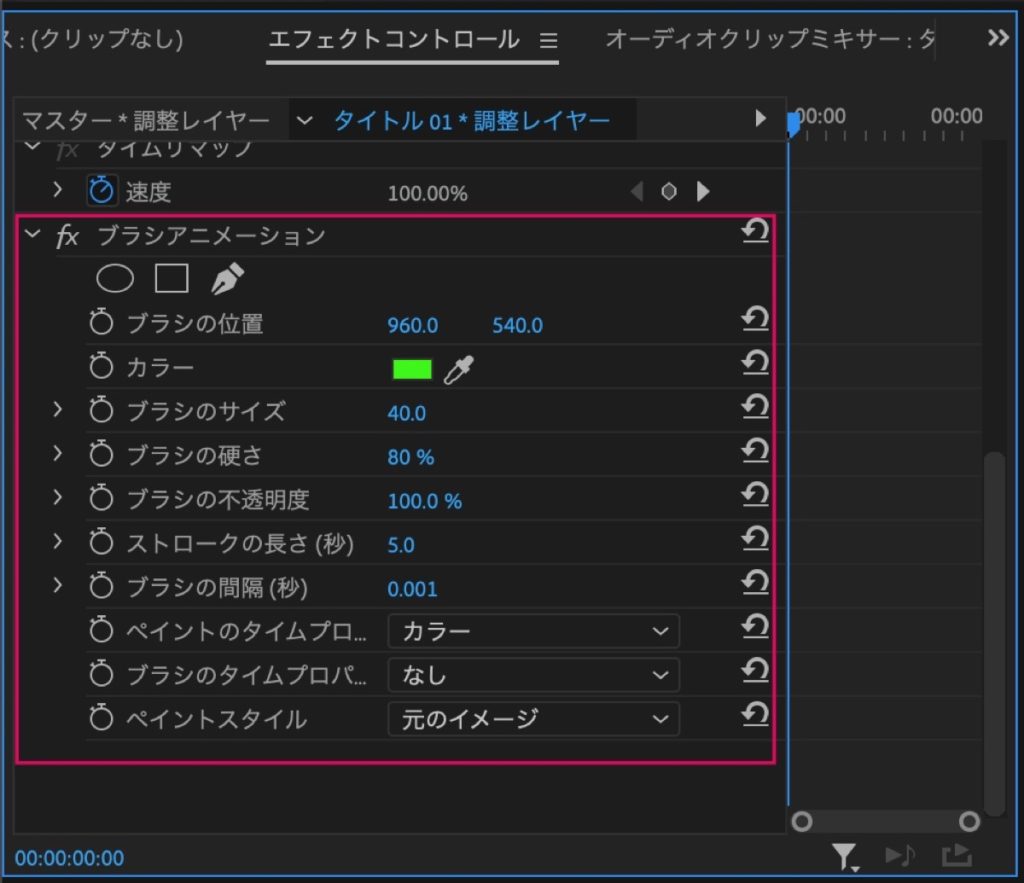Reset the ペイントスタイル parameter
The image size is (1024, 883).
pos(755,714)
